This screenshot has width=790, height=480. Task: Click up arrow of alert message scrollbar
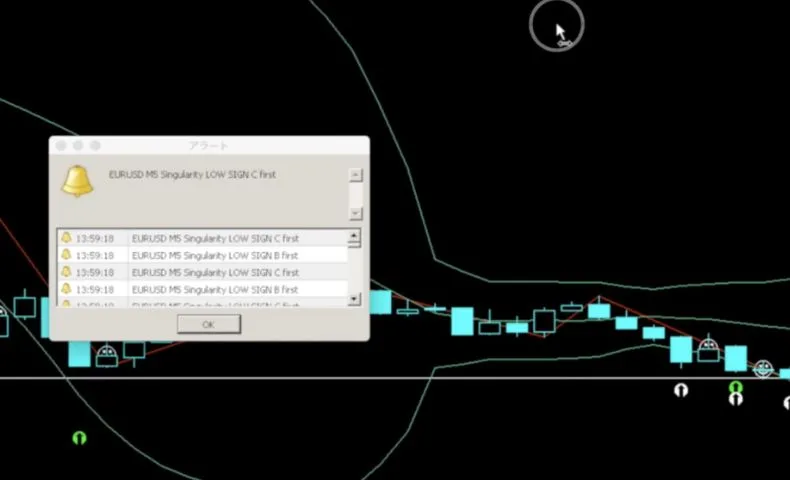356,175
